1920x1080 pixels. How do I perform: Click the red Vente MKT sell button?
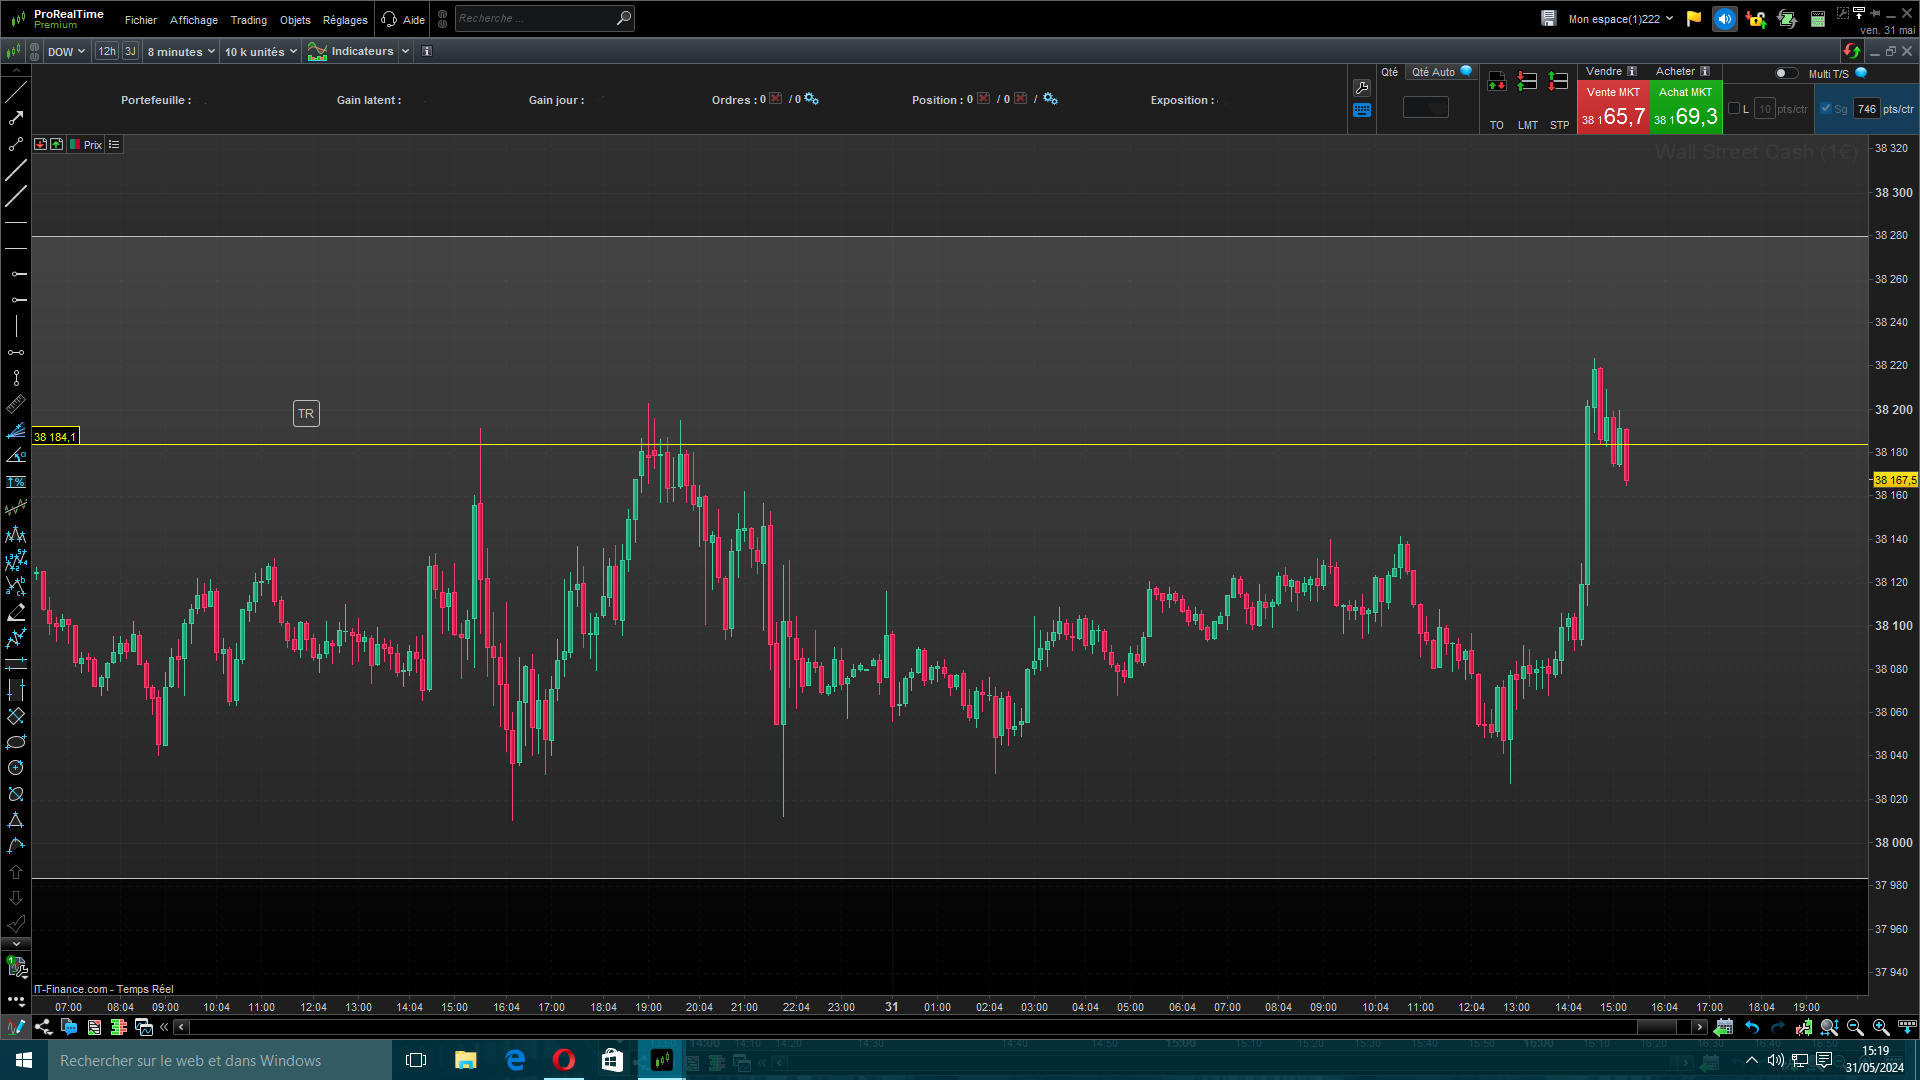tap(1612, 108)
